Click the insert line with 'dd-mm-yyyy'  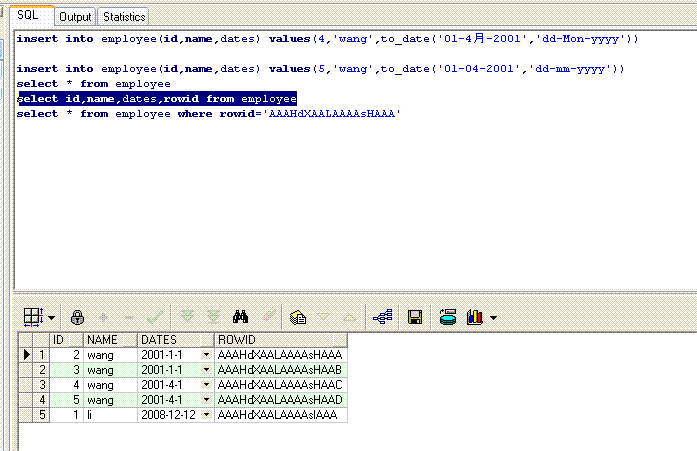coord(320,69)
